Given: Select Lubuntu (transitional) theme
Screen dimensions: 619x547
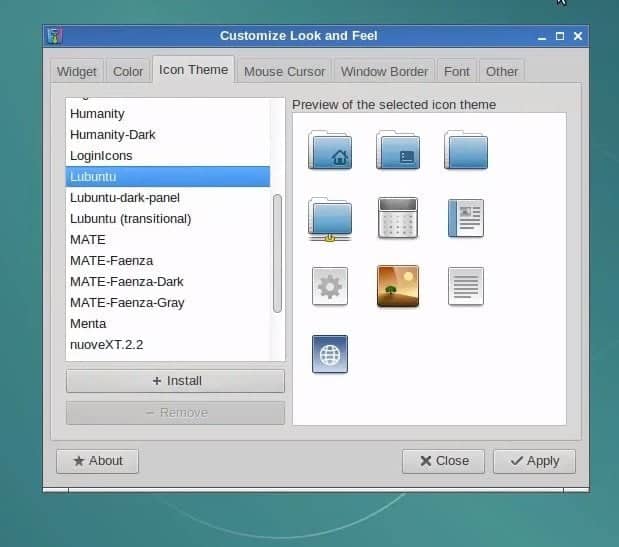Looking at the screenshot, I should click(x=168, y=219).
